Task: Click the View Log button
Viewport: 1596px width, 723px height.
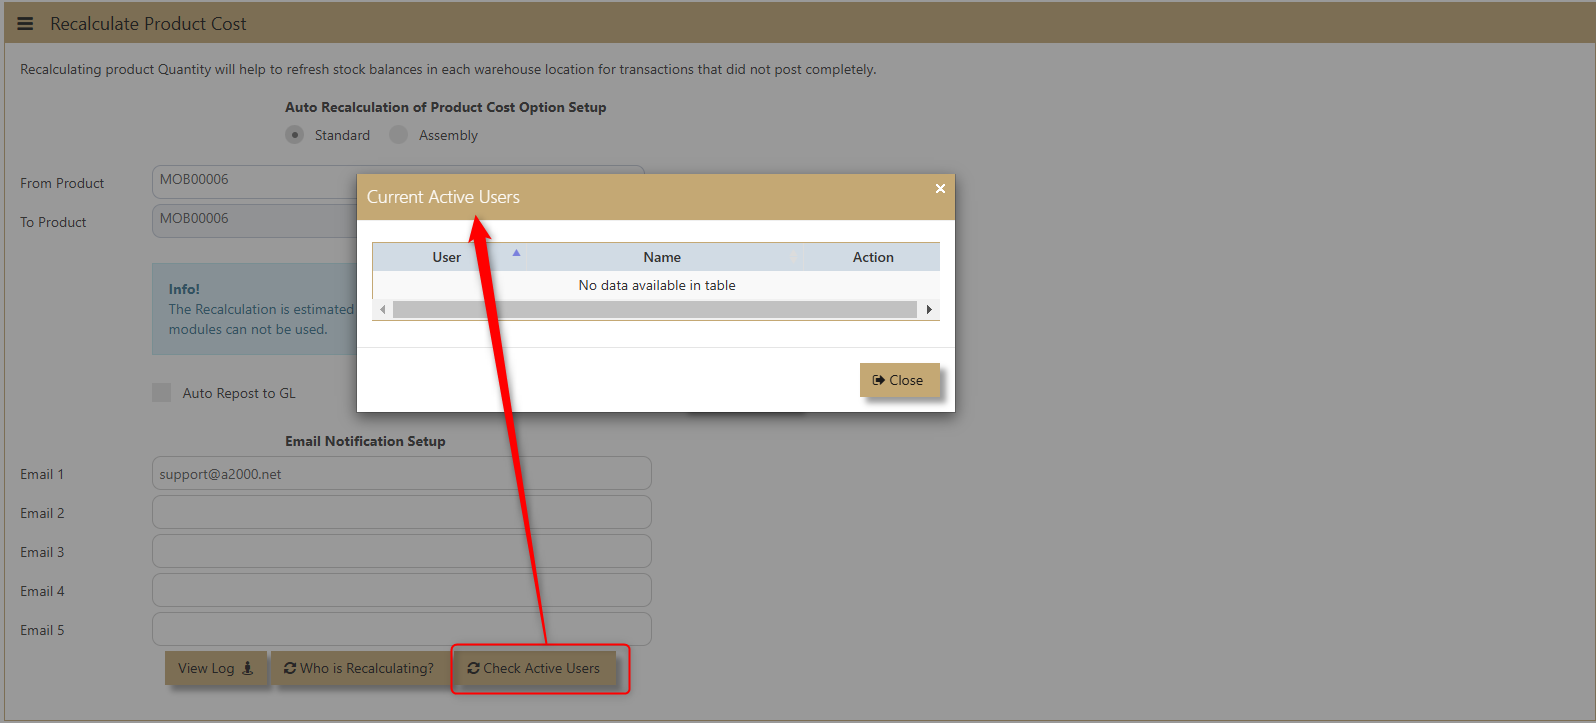Action: (x=215, y=668)
